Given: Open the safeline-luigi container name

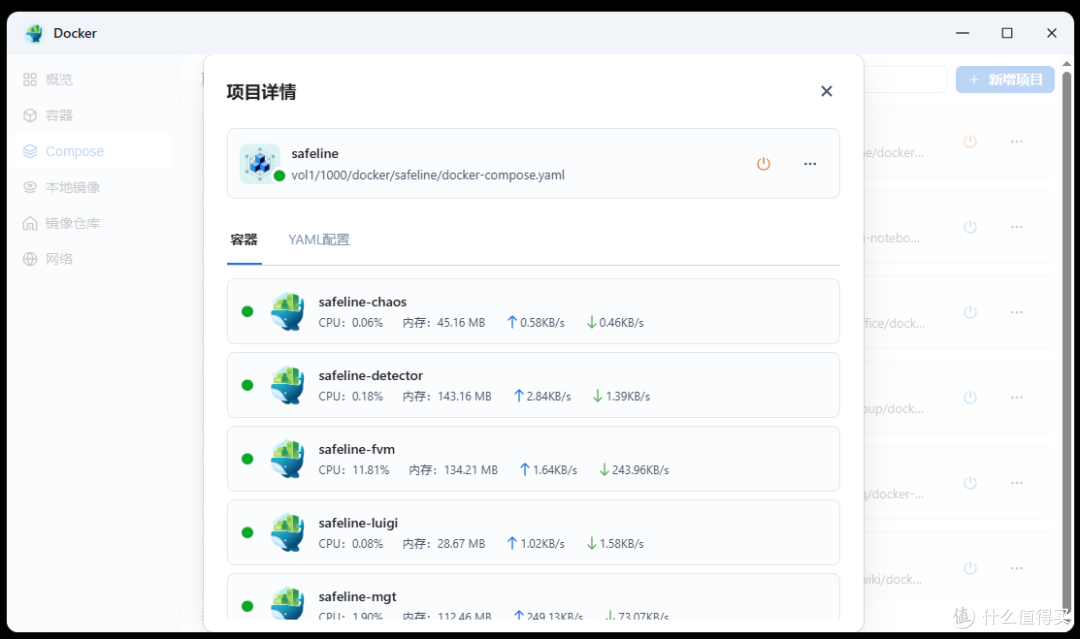Looking at the screenshot, I should (358, 523).
